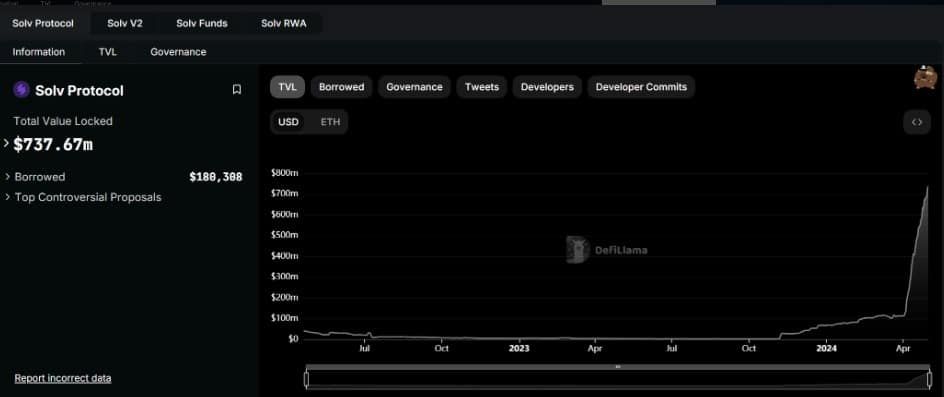The width and height of the screenshot is (944, 397).
Task: Click the 2024 x-axis label
Action: tap(826, 348)
